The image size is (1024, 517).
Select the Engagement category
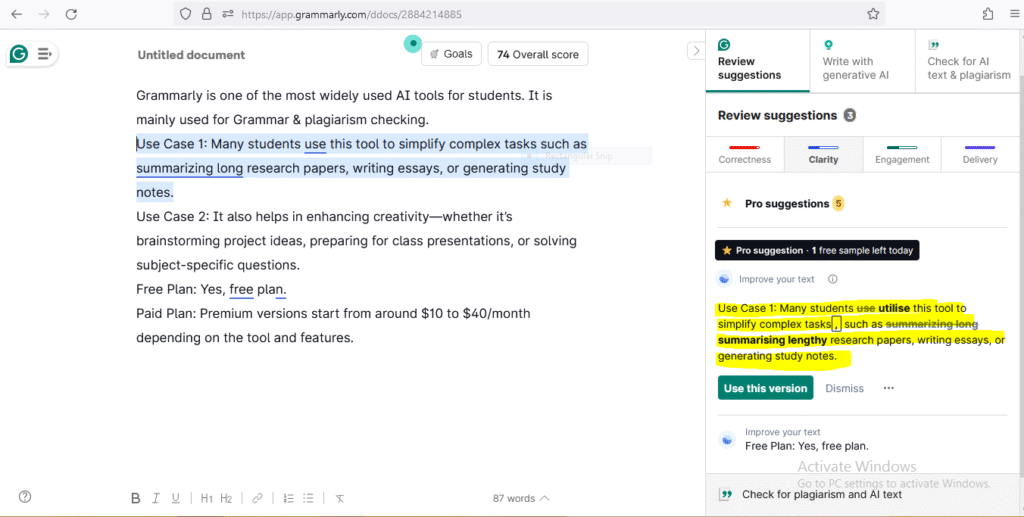902,154
